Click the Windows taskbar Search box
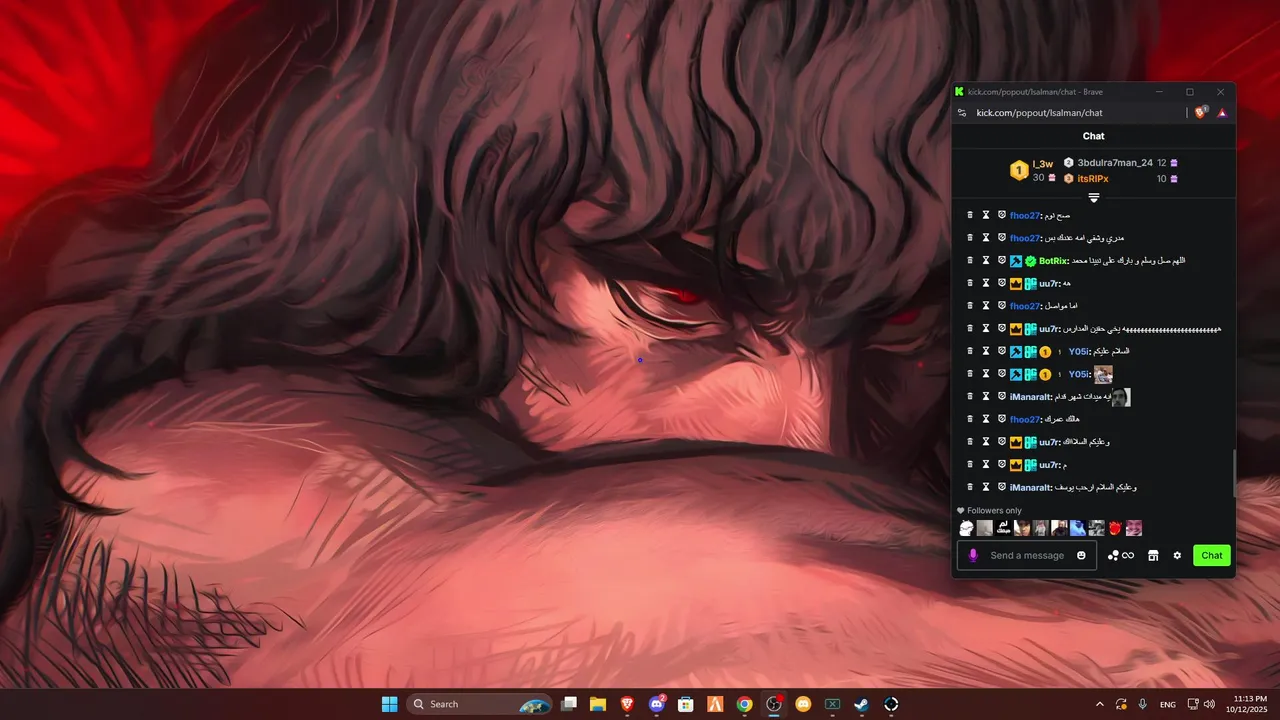The height and width of the screenshot is (720, 1280). coord(479,704)
